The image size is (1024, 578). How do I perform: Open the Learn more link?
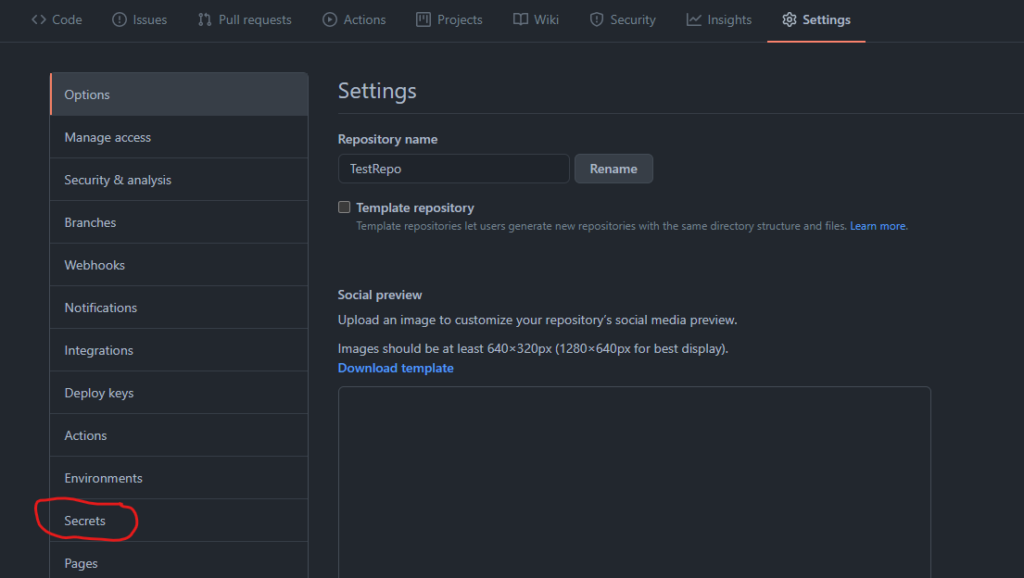[878, 226]
